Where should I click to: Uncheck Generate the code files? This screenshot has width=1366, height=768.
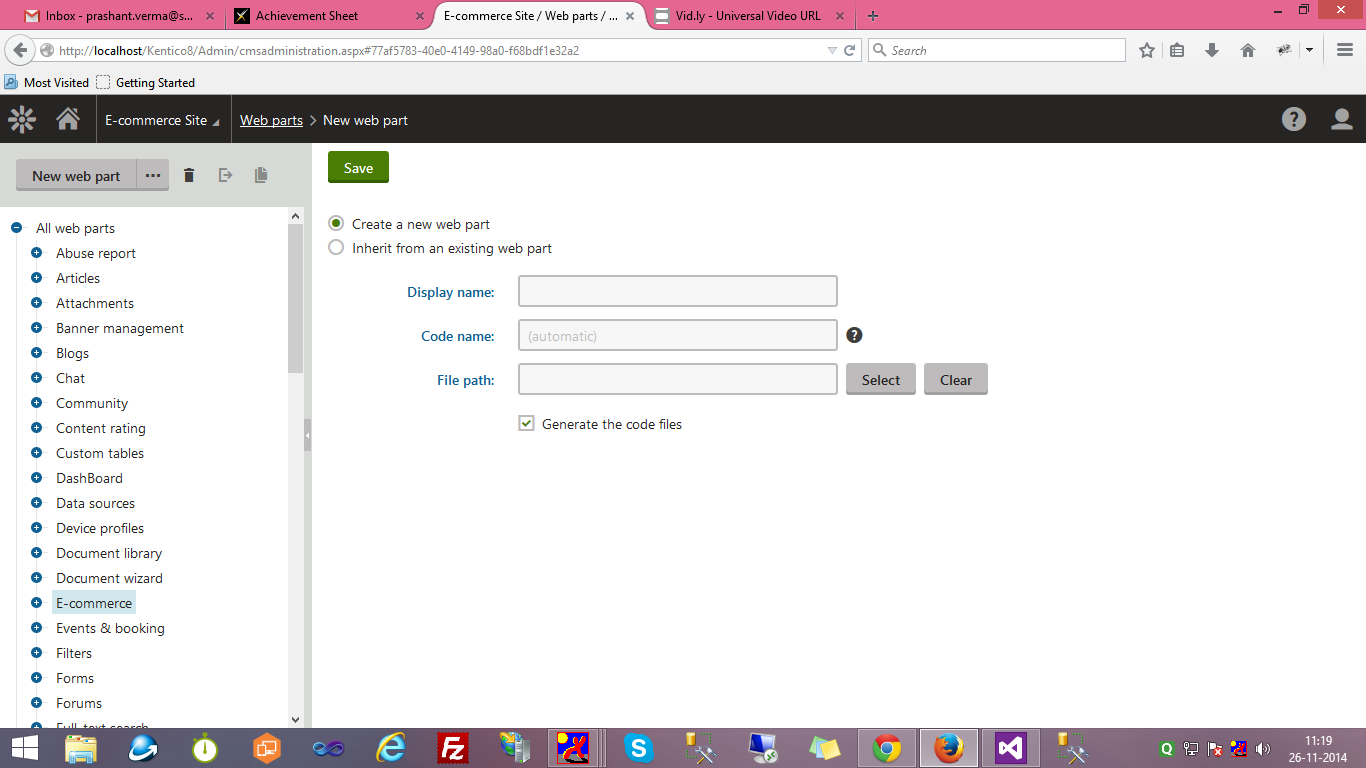click(527, 424)
